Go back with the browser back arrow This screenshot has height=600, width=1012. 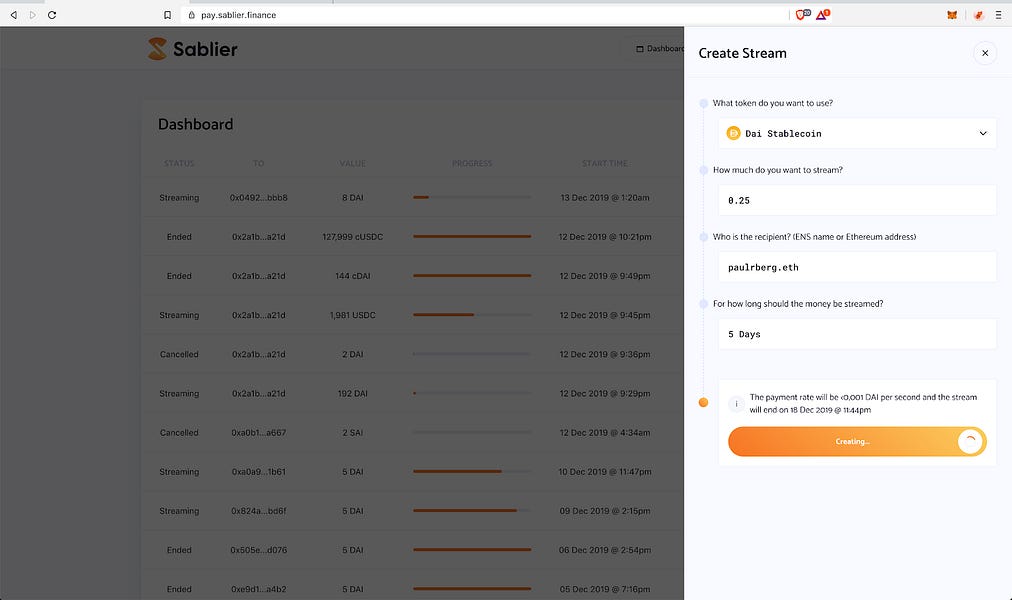pos(13,15)
